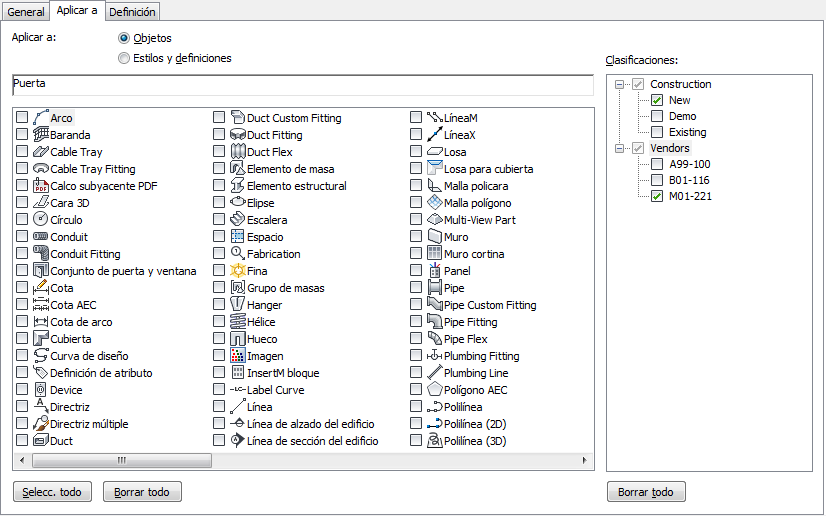Click the Fina sun-shaped icon
Screen dimensions: 826x516
coord(238,271)
